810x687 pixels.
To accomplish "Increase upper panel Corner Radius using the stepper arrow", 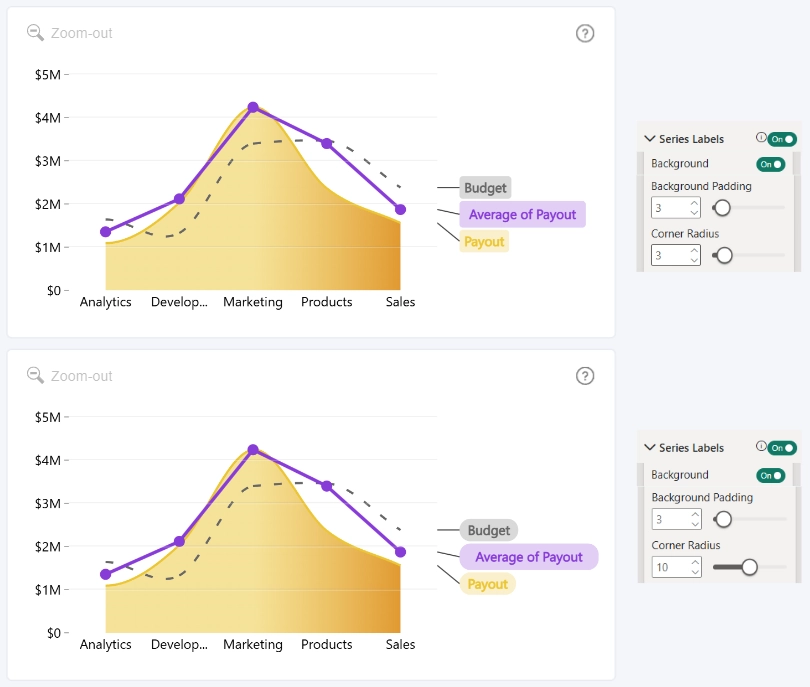I will [x=694, y=251].
